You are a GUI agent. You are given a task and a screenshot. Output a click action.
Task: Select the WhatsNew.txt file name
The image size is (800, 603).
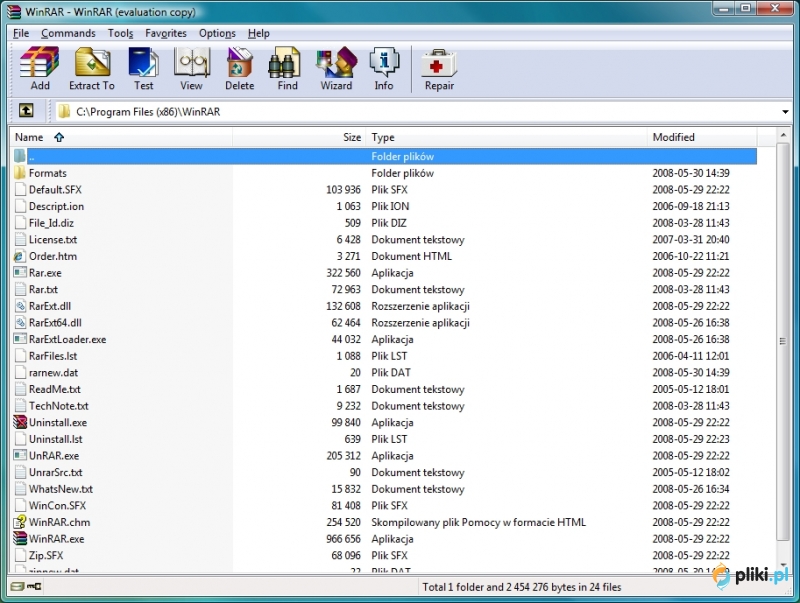point(61,489)
